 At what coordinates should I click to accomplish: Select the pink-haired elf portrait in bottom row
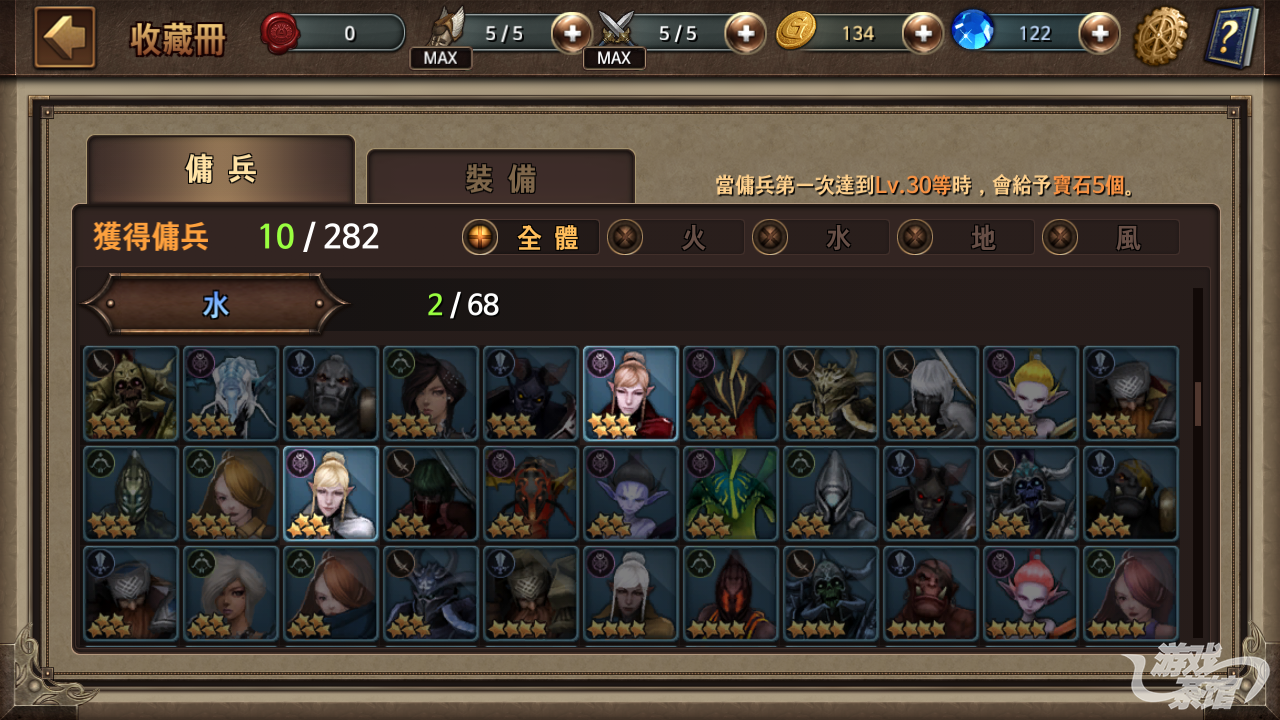pos(1031,593)
